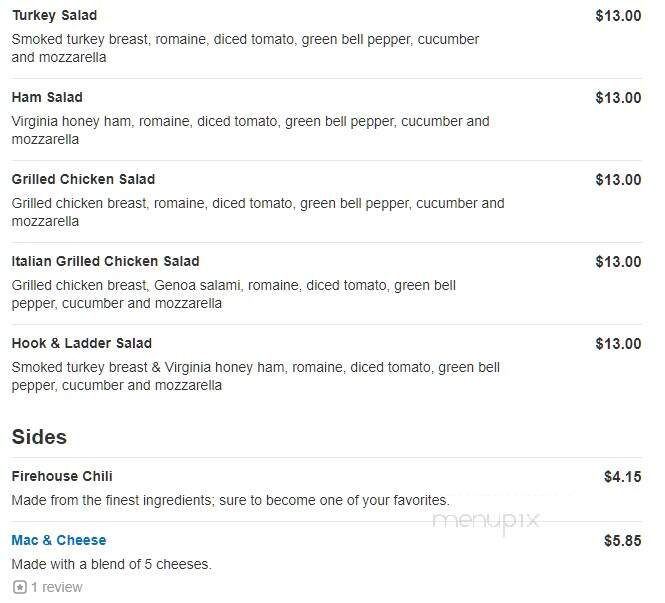This screenshot has height=603, width=665.
Task: Click the Firehouse Chili description text
Action: 231,500
